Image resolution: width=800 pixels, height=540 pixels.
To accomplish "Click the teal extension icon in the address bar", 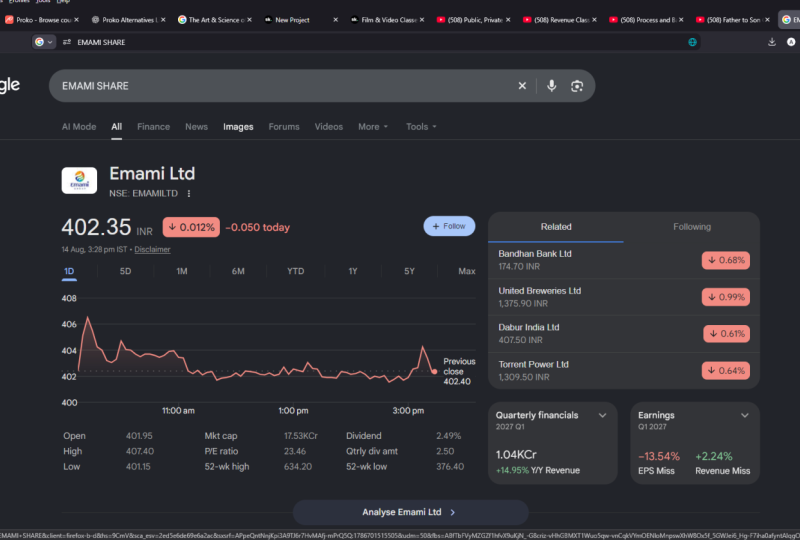I will (x=692, y=42).
